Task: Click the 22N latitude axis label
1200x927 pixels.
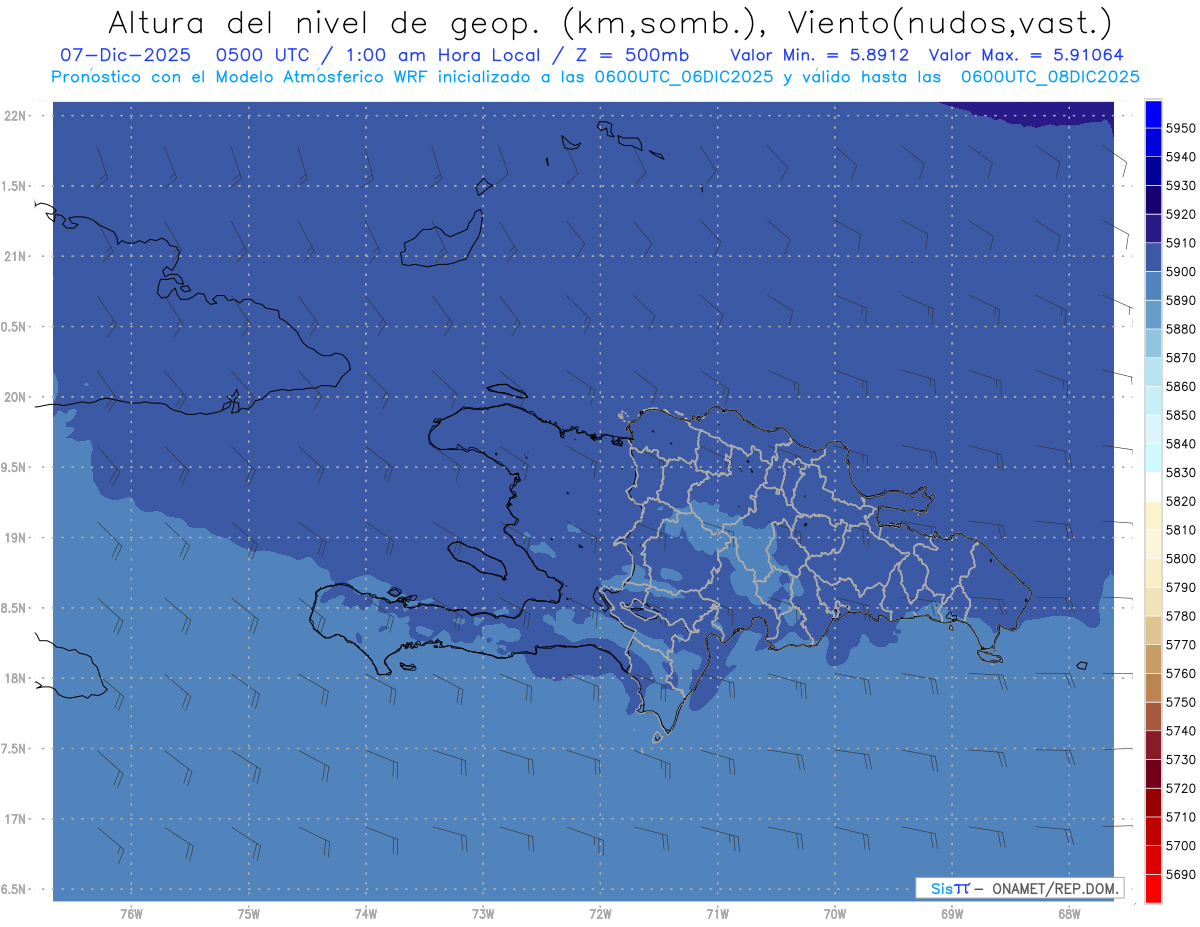Action: pos(16,116)
